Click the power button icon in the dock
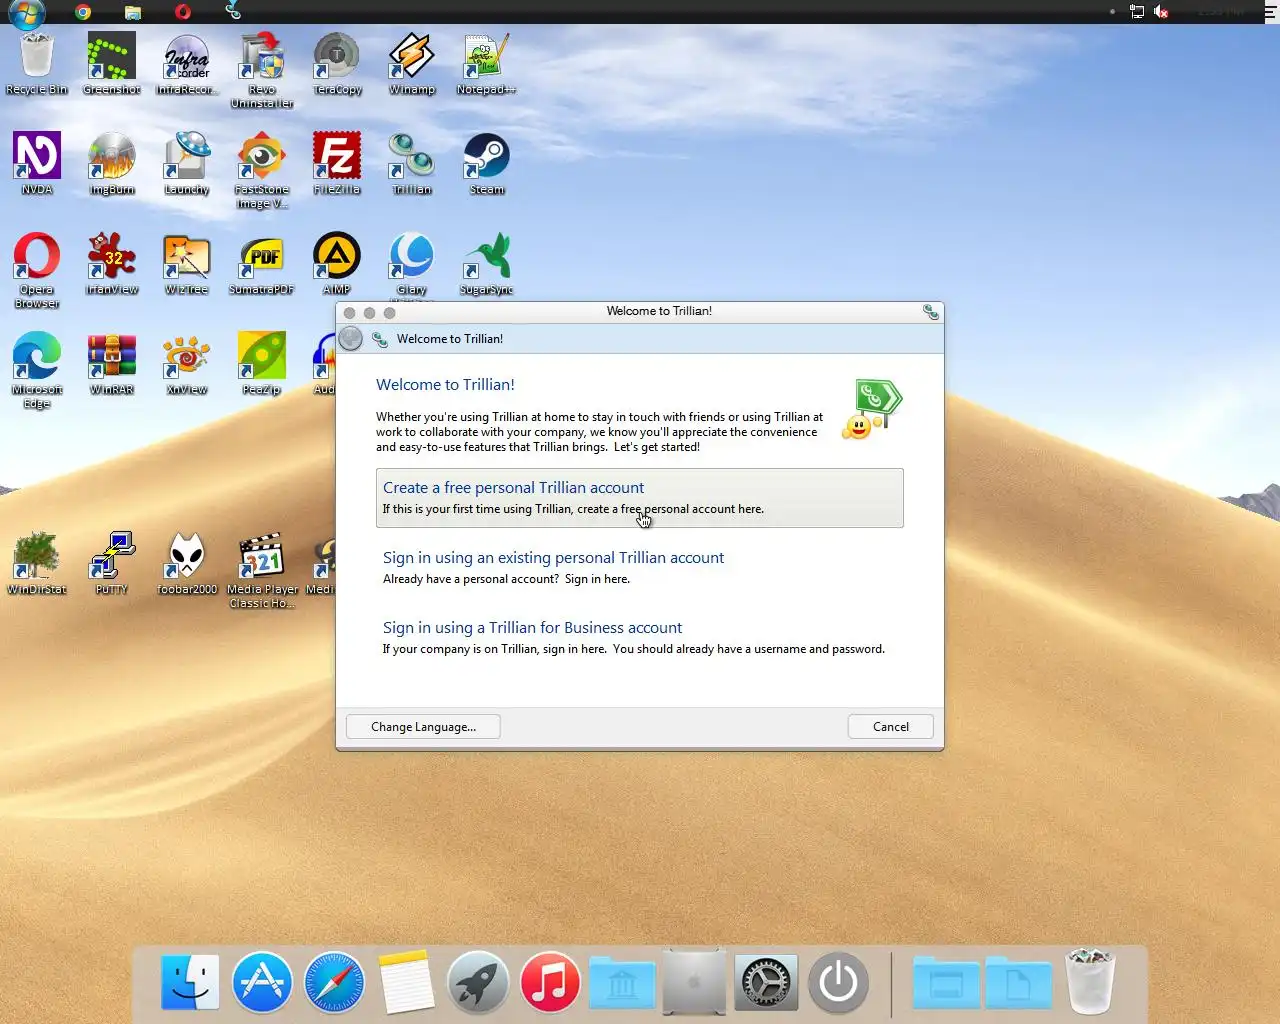The height and width of the screenshot is (1024, 1280). [838, 982]
